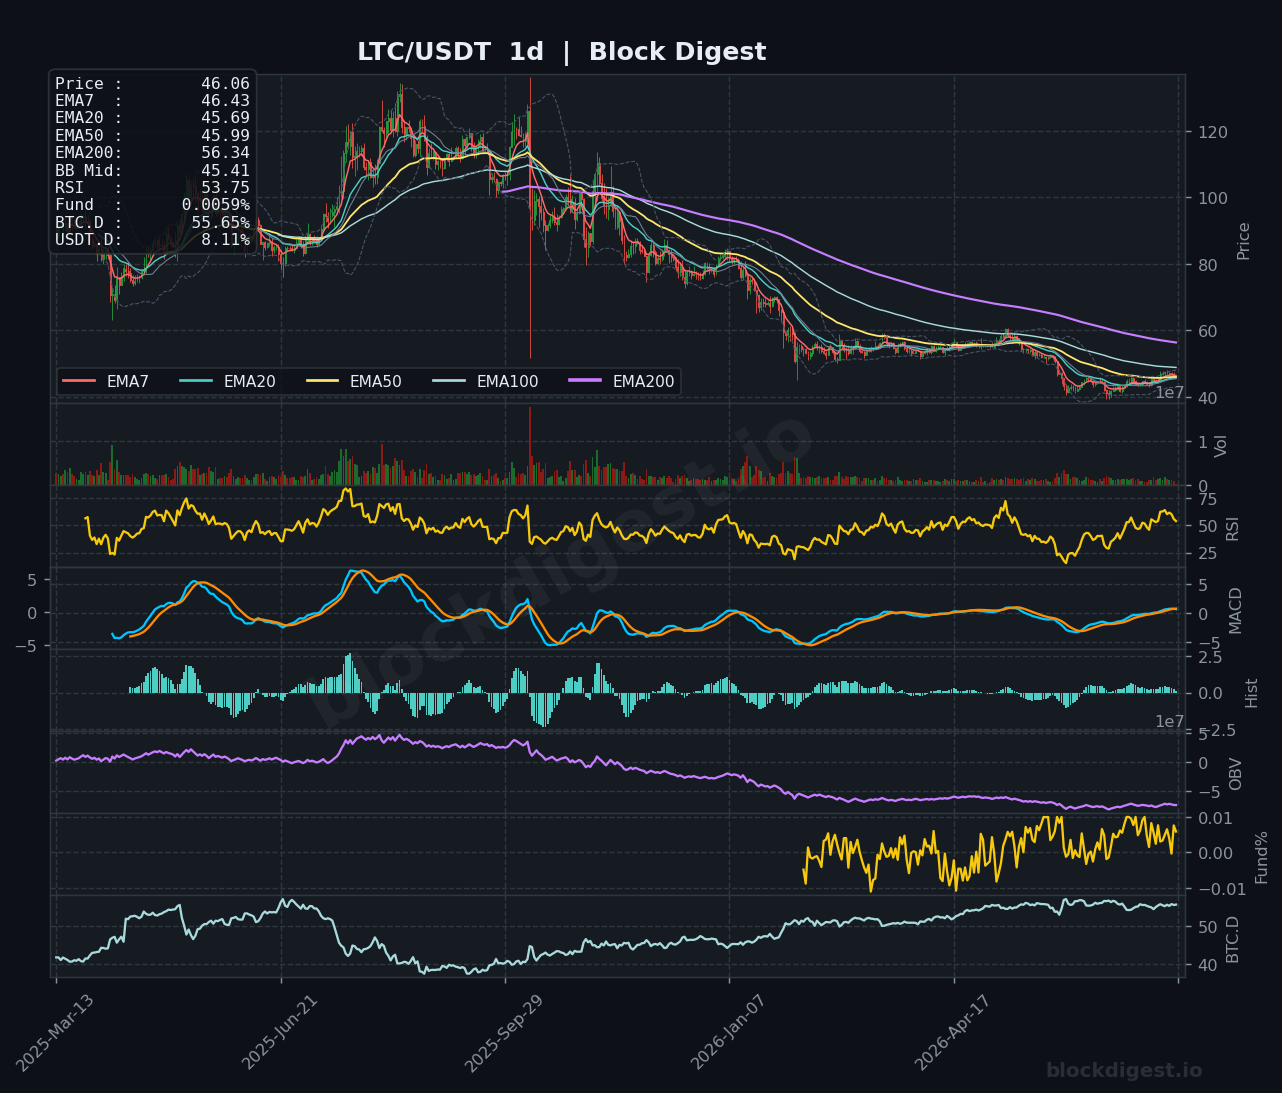Click the BTC.D axis label
This screenshot has height=1093, width=1282.
point(1233,939)
